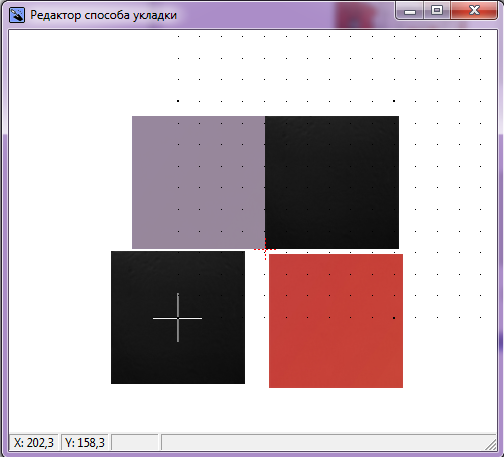The width and height of the screenshot is (504, 457).
Task: Click the bold grid dot inside red tile
Action: coord(394,318)
